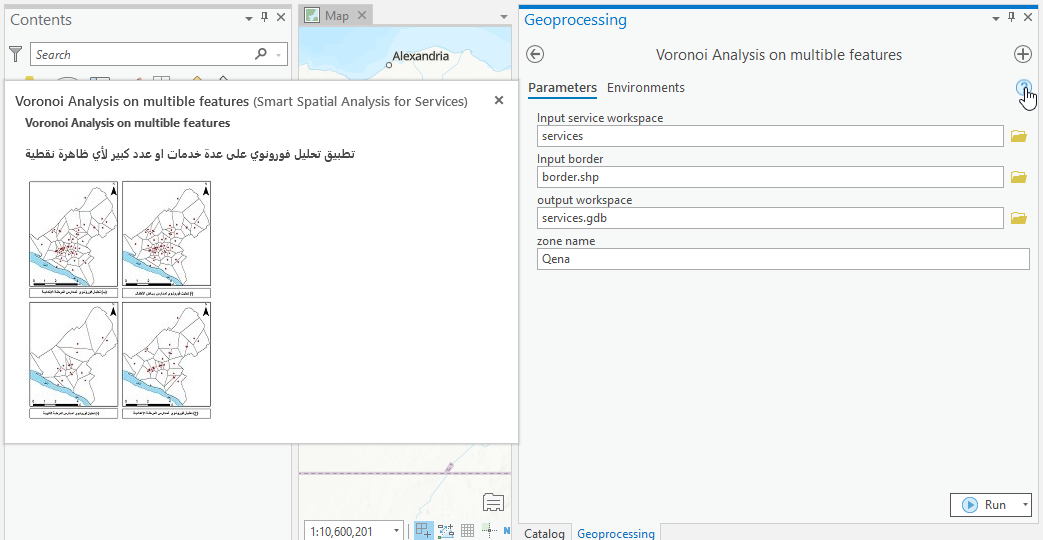Viewport: 1043px width, 540px height.
Task: Click the green square crosshair icon on status bar
Action: 489,530
